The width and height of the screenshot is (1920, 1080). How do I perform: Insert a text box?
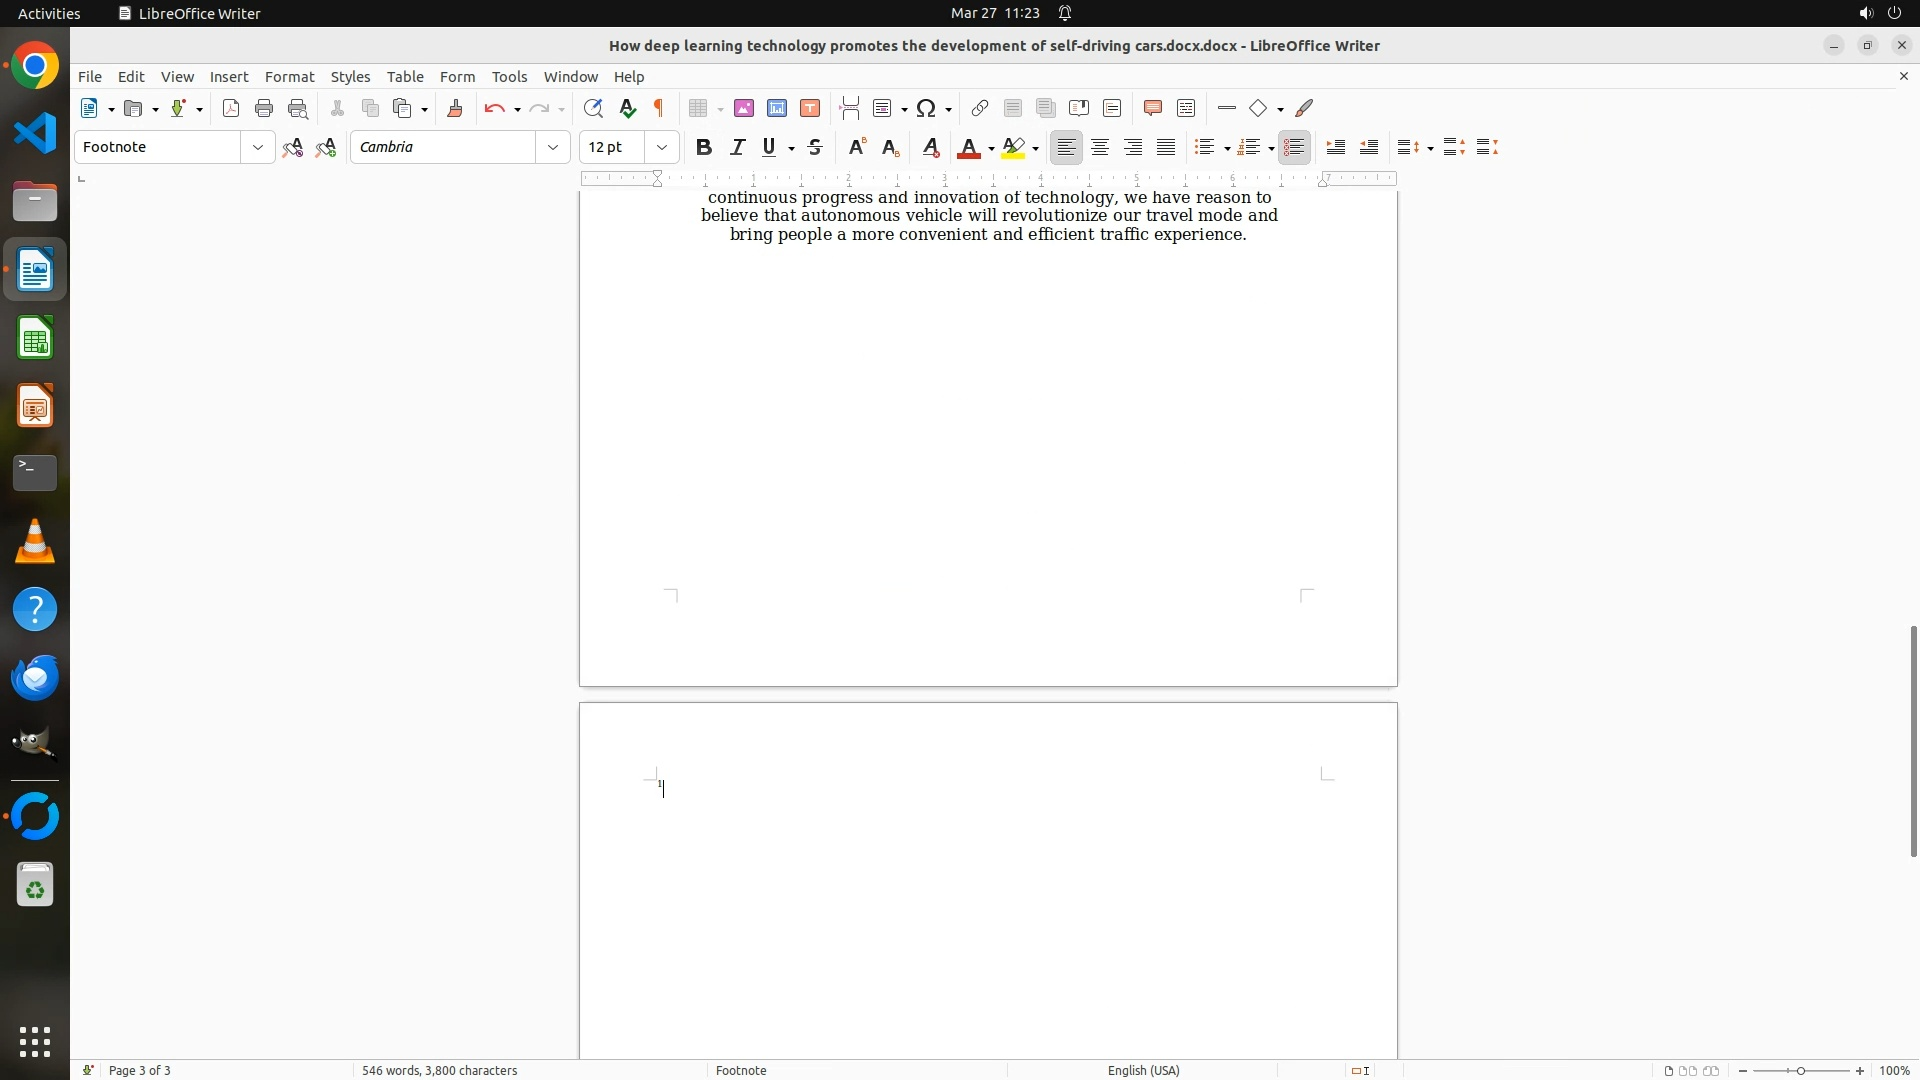tap(810, 109)
